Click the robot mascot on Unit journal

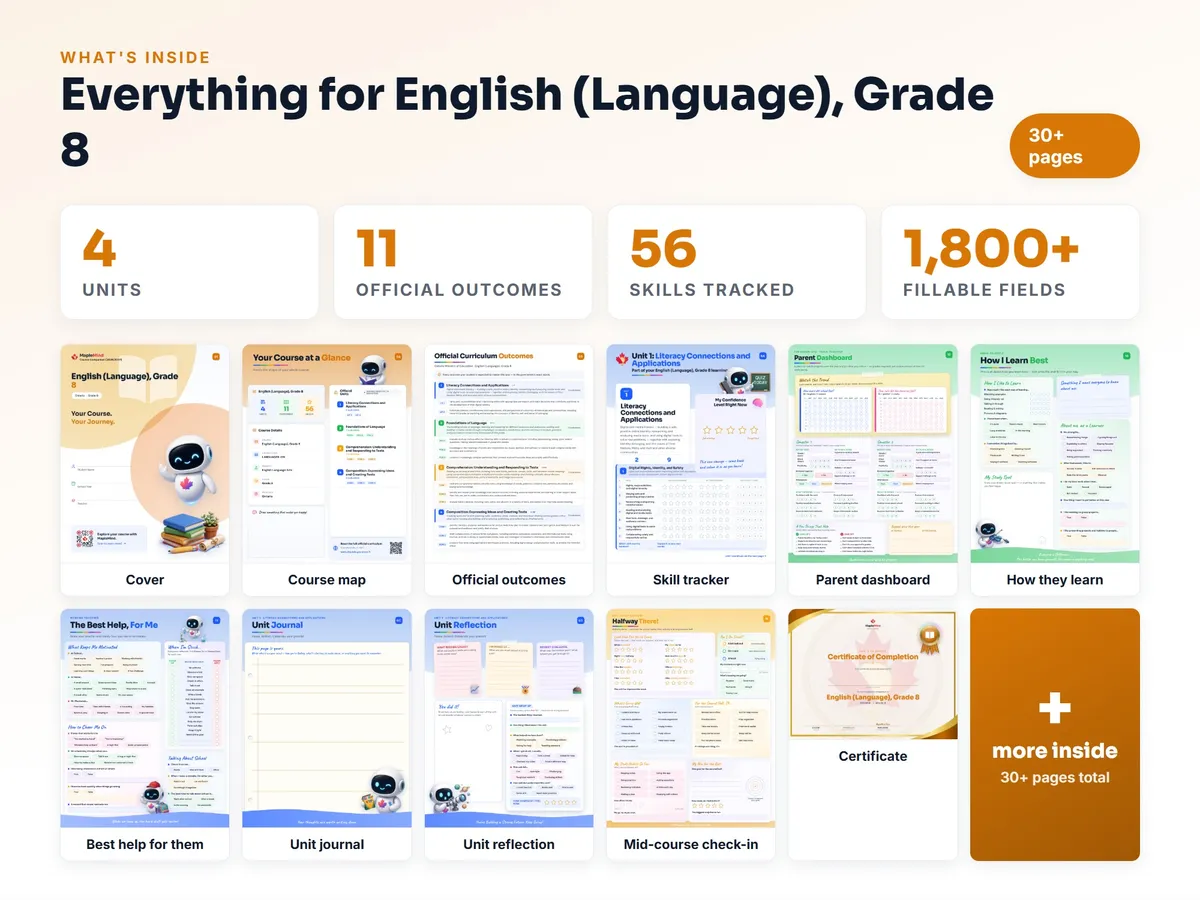384,789
